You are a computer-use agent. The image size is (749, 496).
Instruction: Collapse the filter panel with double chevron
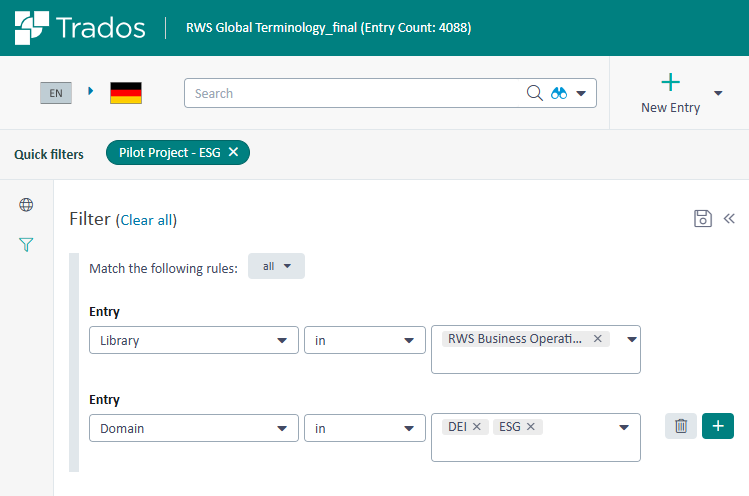[x=729, y=218]
